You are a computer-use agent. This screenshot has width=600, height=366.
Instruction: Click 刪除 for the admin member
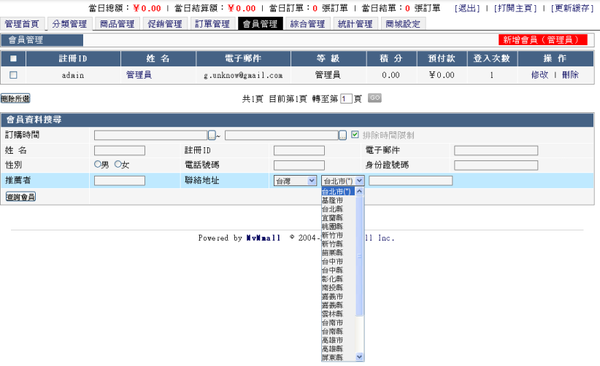pyautogui.click(x=570, y=75)
